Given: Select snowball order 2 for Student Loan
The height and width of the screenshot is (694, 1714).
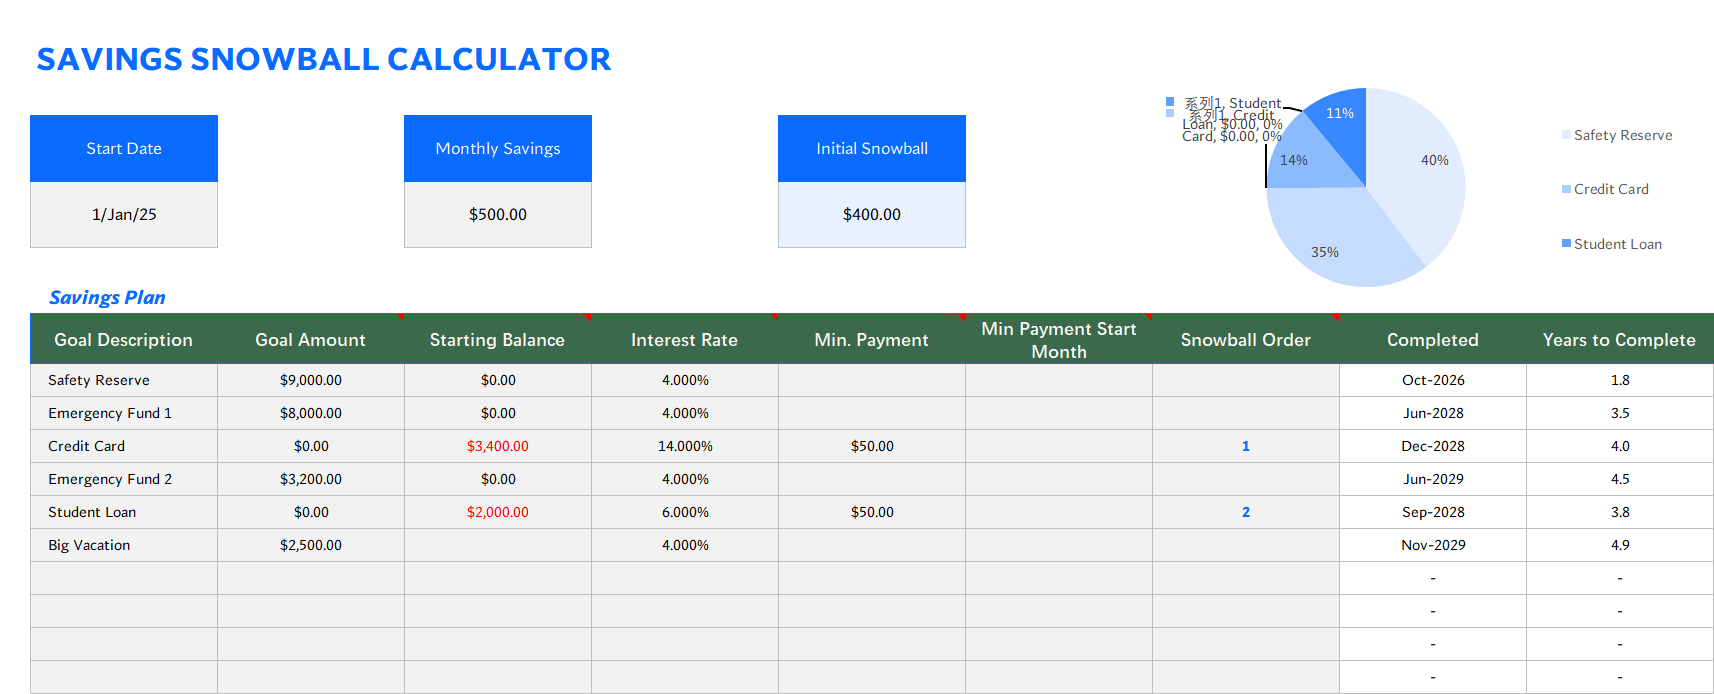Looking at the screenshot, I should (x=1246, y=512).
